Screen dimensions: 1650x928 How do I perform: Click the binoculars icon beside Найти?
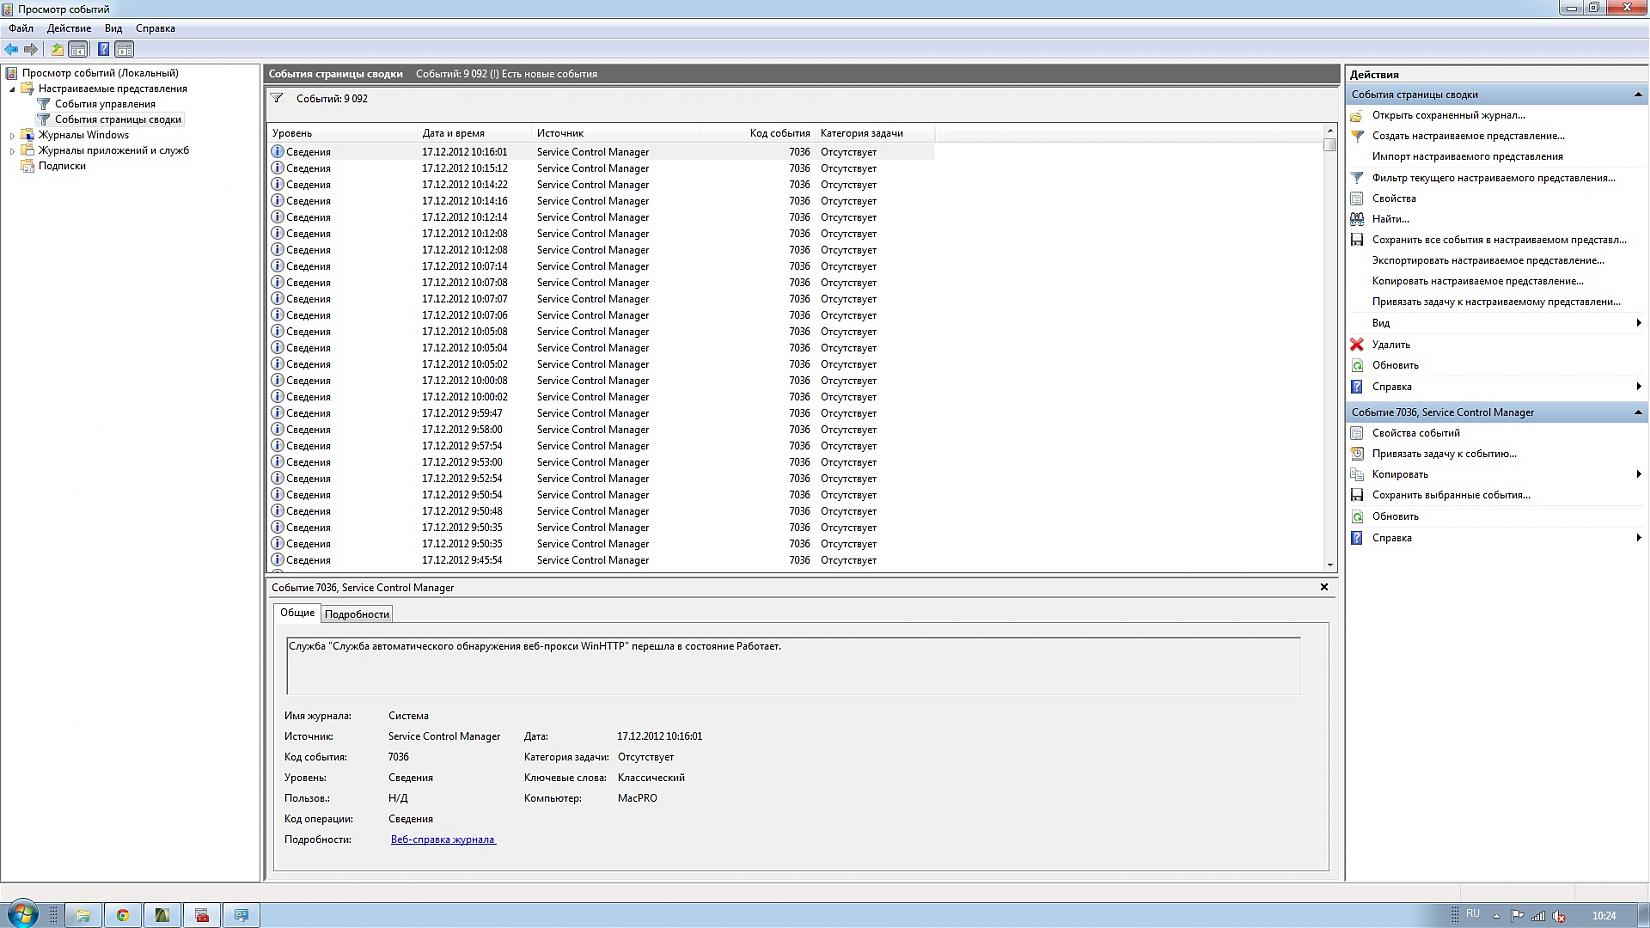(1357, 219)
